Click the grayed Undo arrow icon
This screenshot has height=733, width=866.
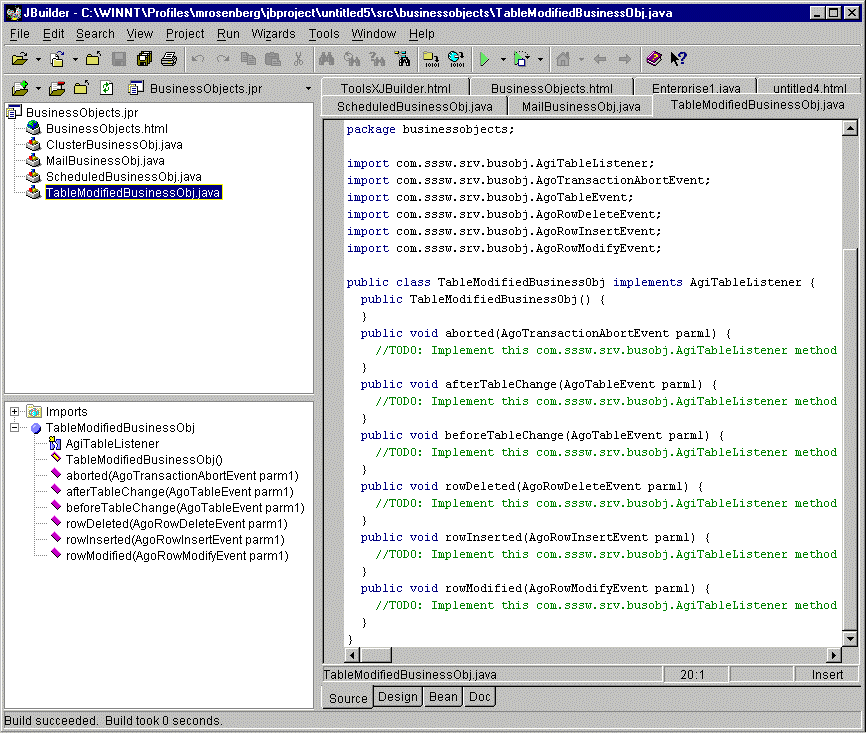198,59
